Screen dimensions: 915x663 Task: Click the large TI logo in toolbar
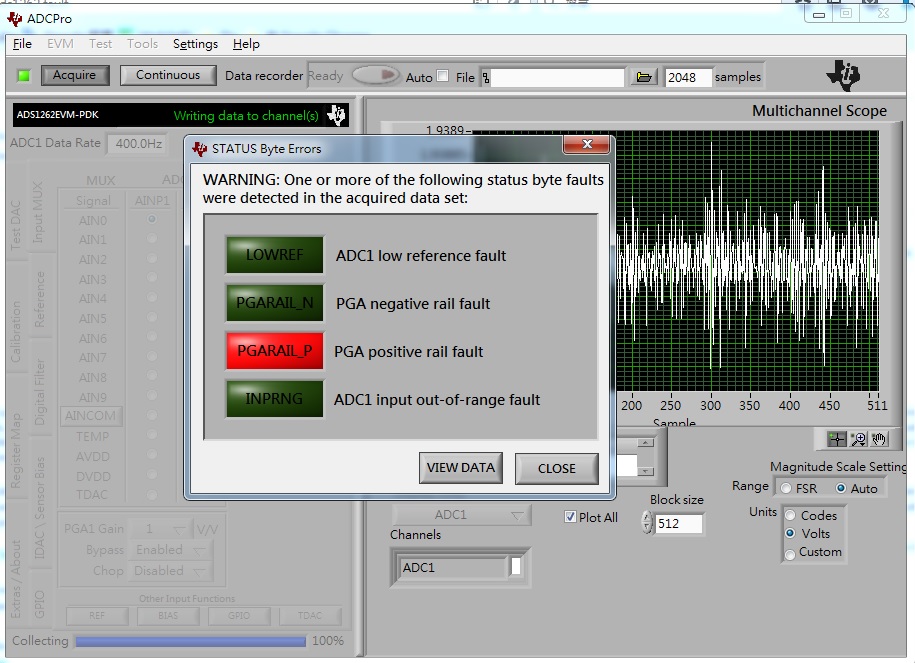[x=844, y=75]
